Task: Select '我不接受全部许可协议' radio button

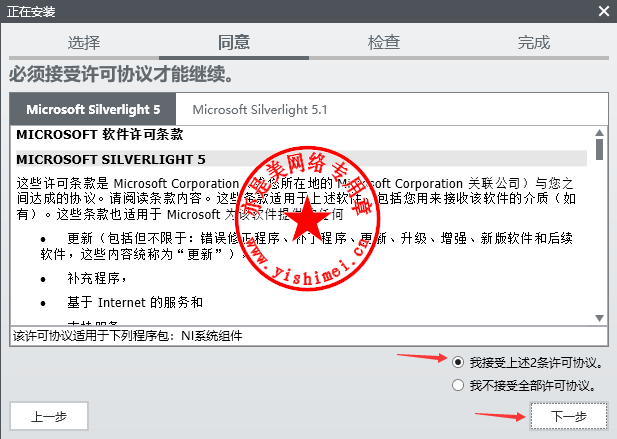Action: click(x=458, y=385)
